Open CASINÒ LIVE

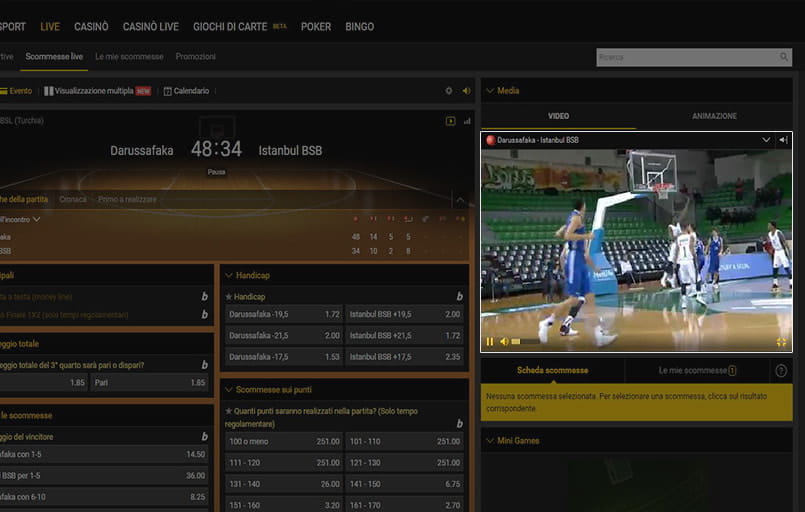tap(150, 27)
